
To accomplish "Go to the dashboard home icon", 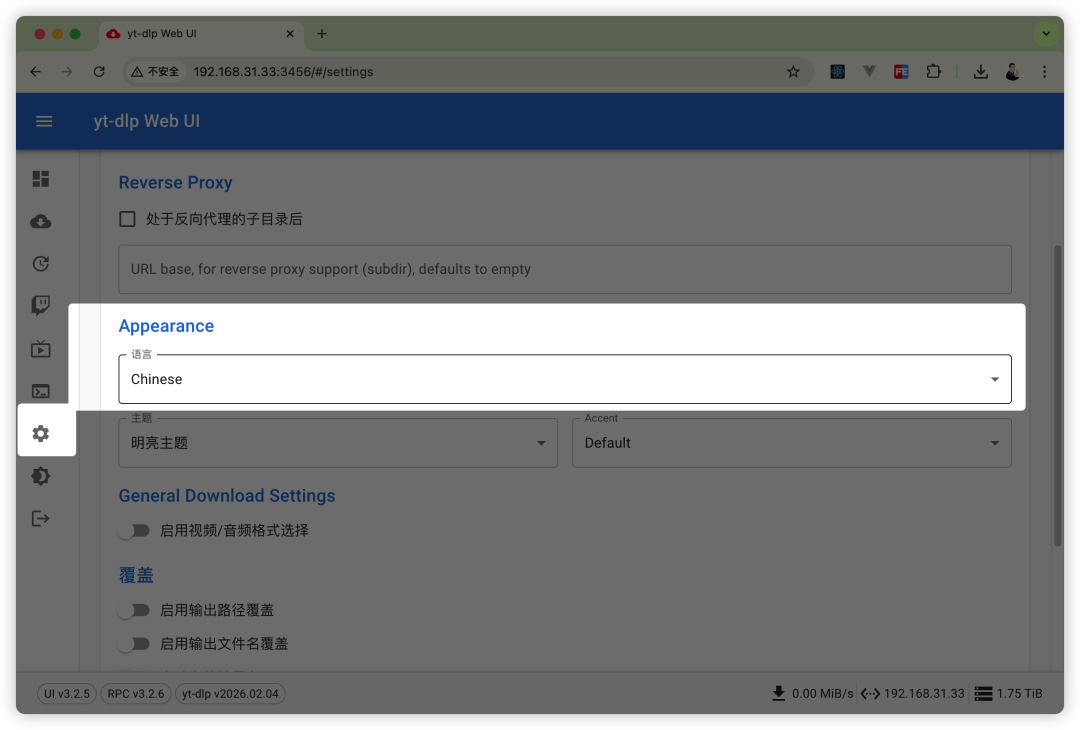I will [x=41, y=179].
